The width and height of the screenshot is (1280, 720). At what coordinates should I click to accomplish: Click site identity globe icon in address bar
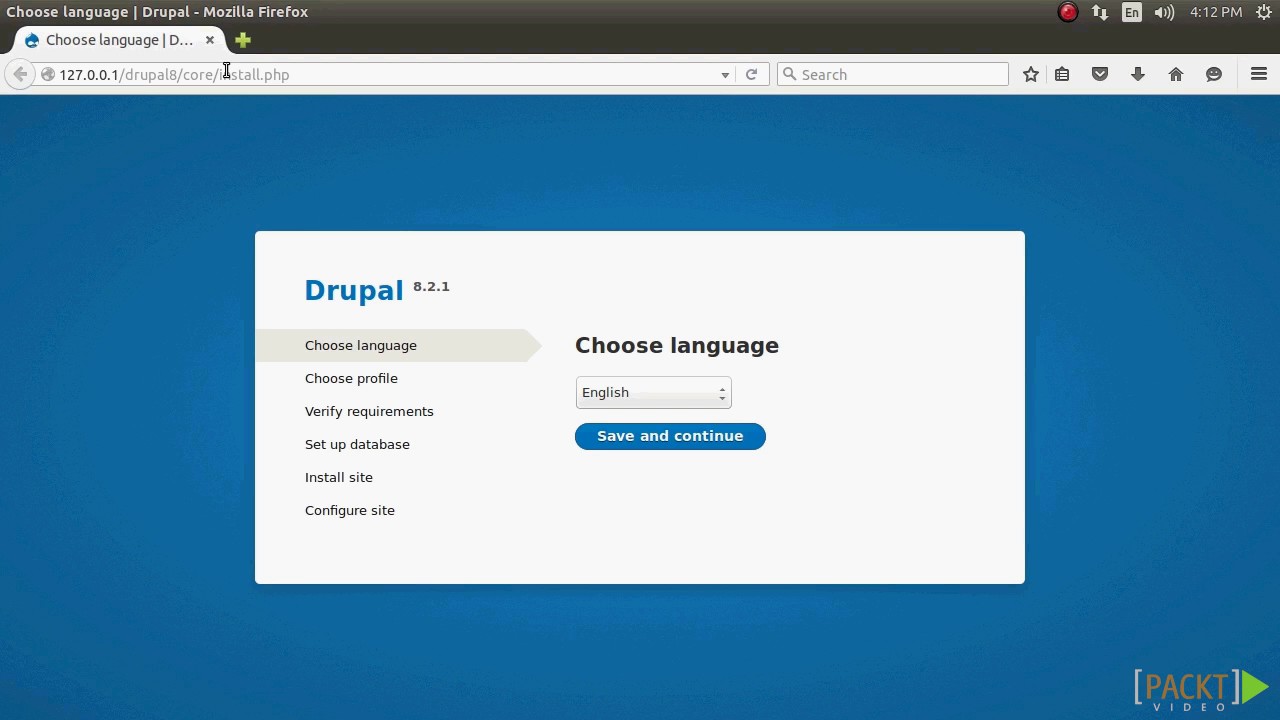(47, 74)
